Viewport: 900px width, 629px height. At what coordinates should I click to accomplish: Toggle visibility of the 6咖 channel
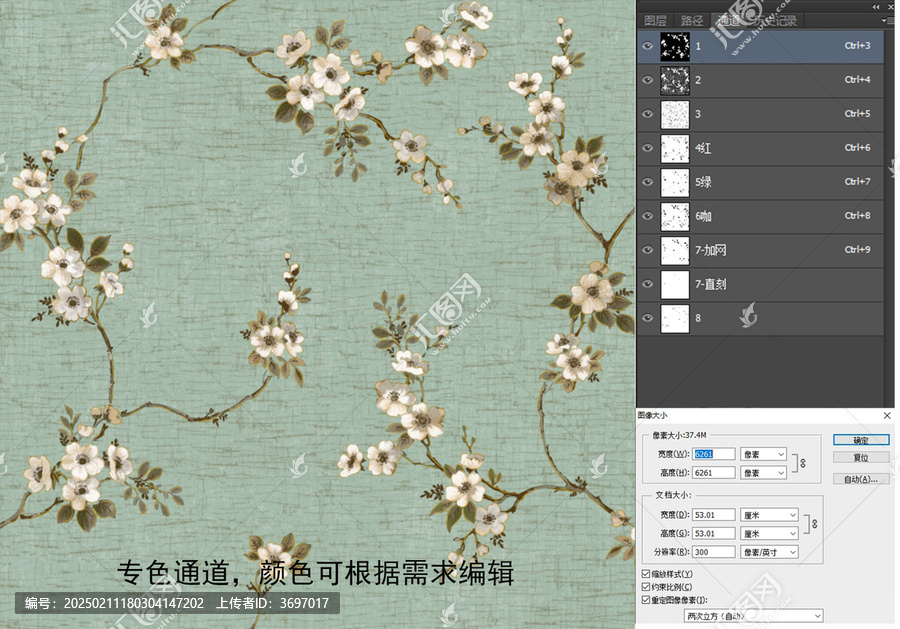[x=647, y=216]
